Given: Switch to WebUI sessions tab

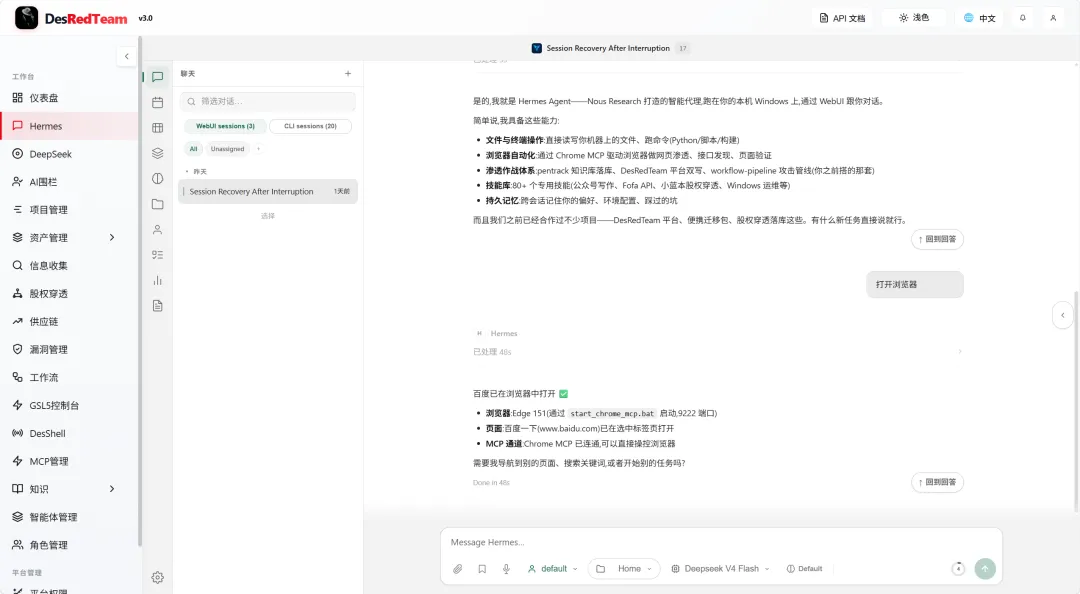Looking at the screenshot, I should click(x=225, y=126).
